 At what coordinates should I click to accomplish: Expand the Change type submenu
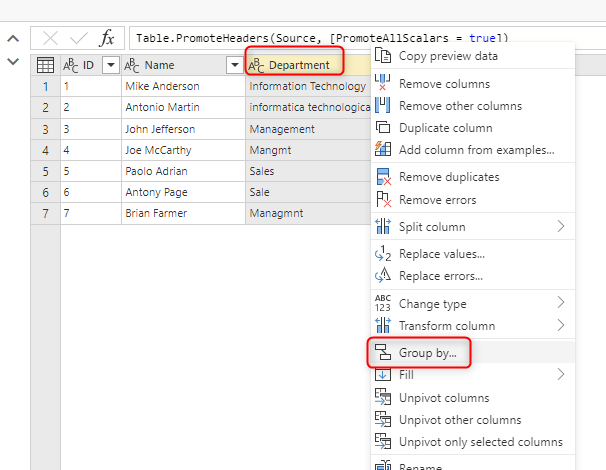pos(561,303)
